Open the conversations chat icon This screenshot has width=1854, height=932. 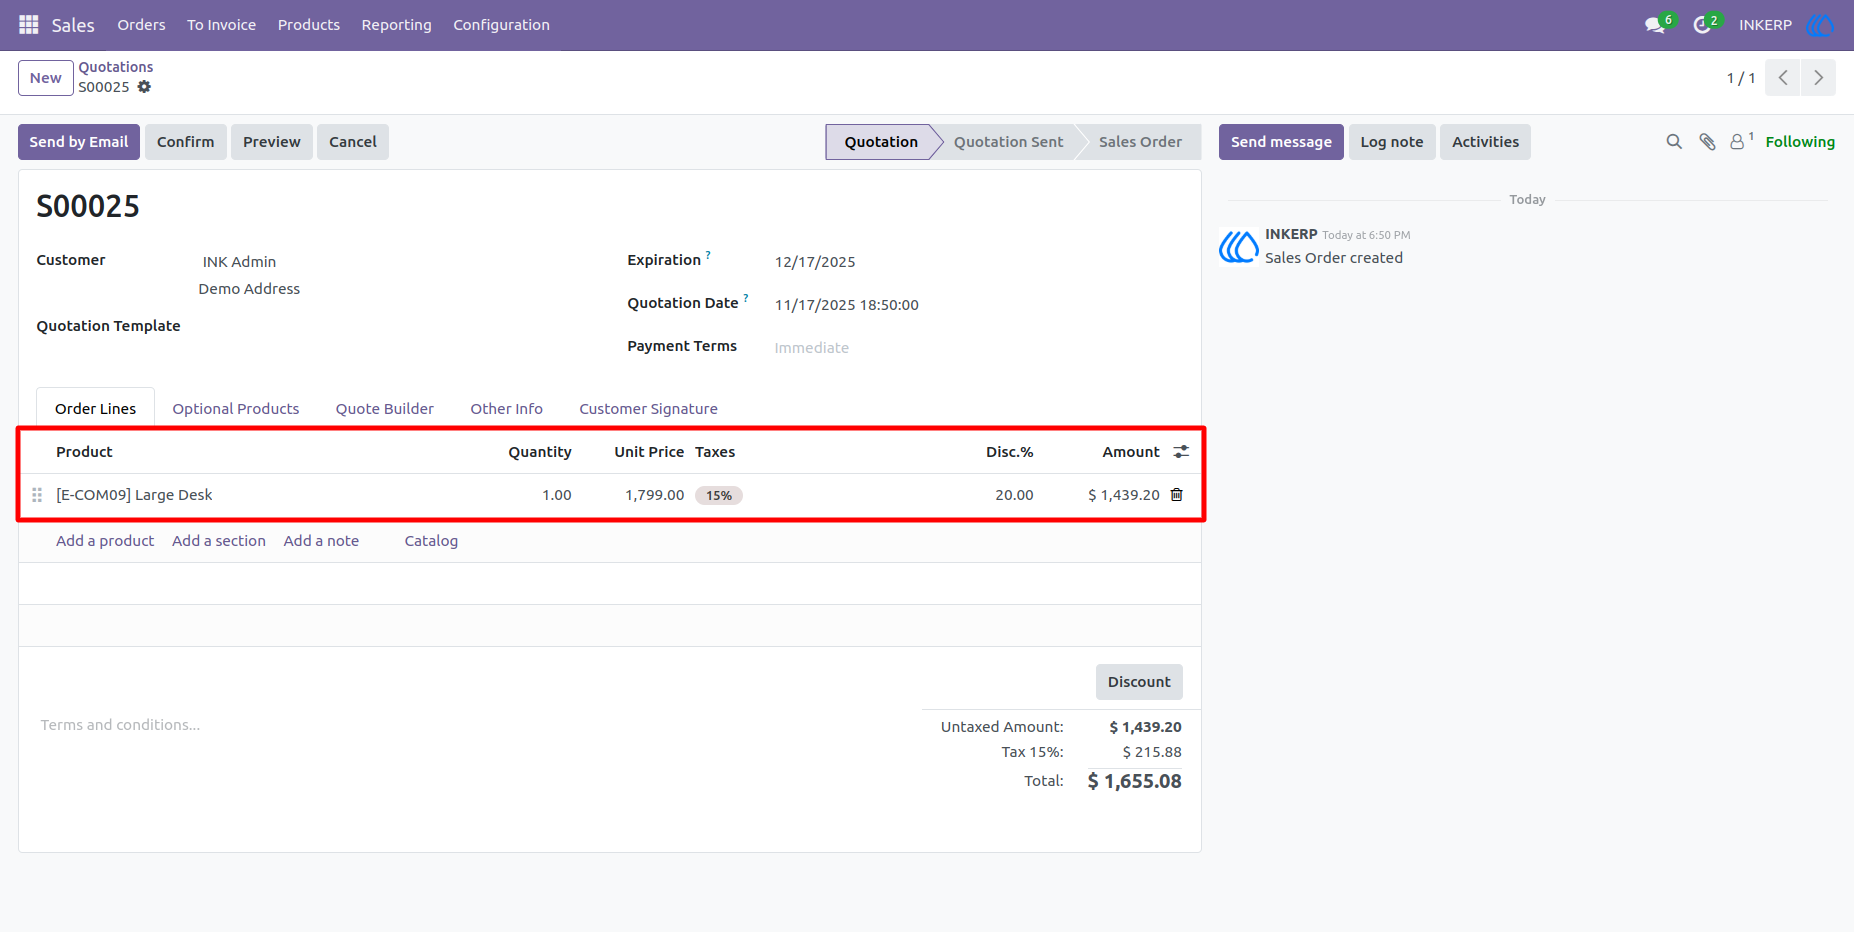(x=1655, y=25)
